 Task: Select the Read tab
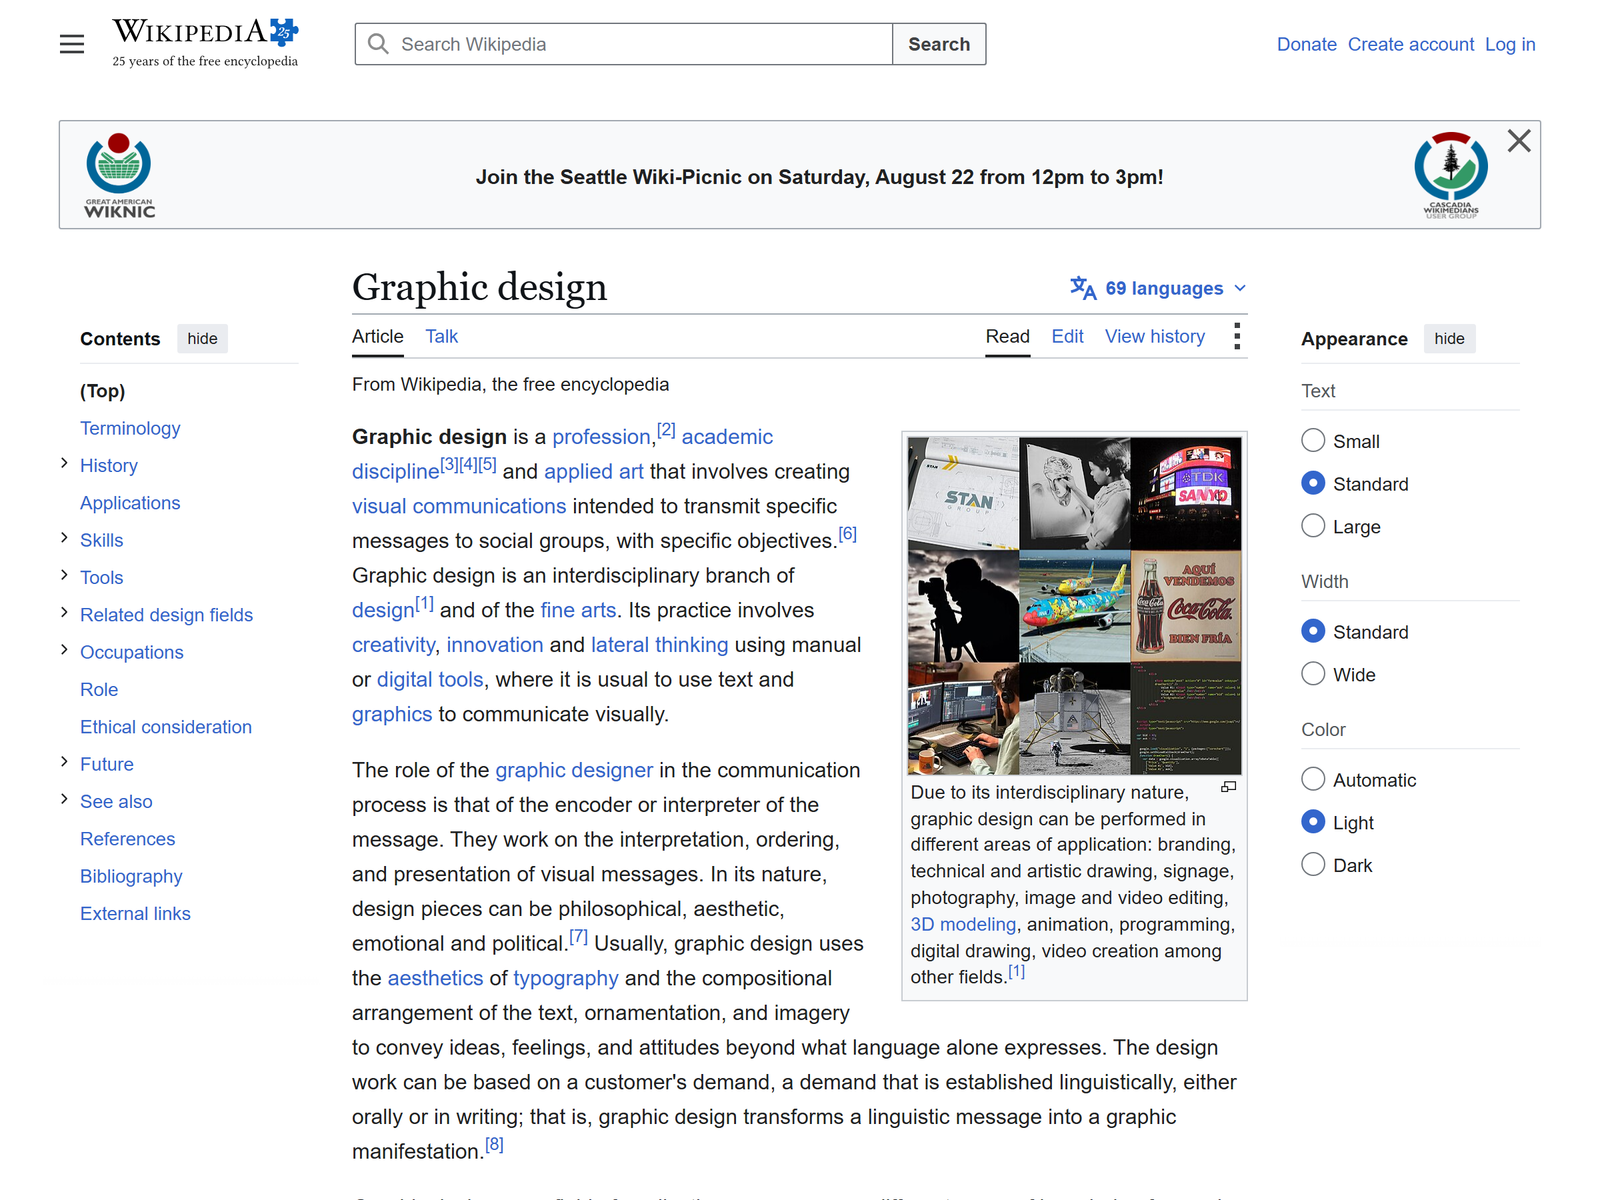tap(1007, 337)
